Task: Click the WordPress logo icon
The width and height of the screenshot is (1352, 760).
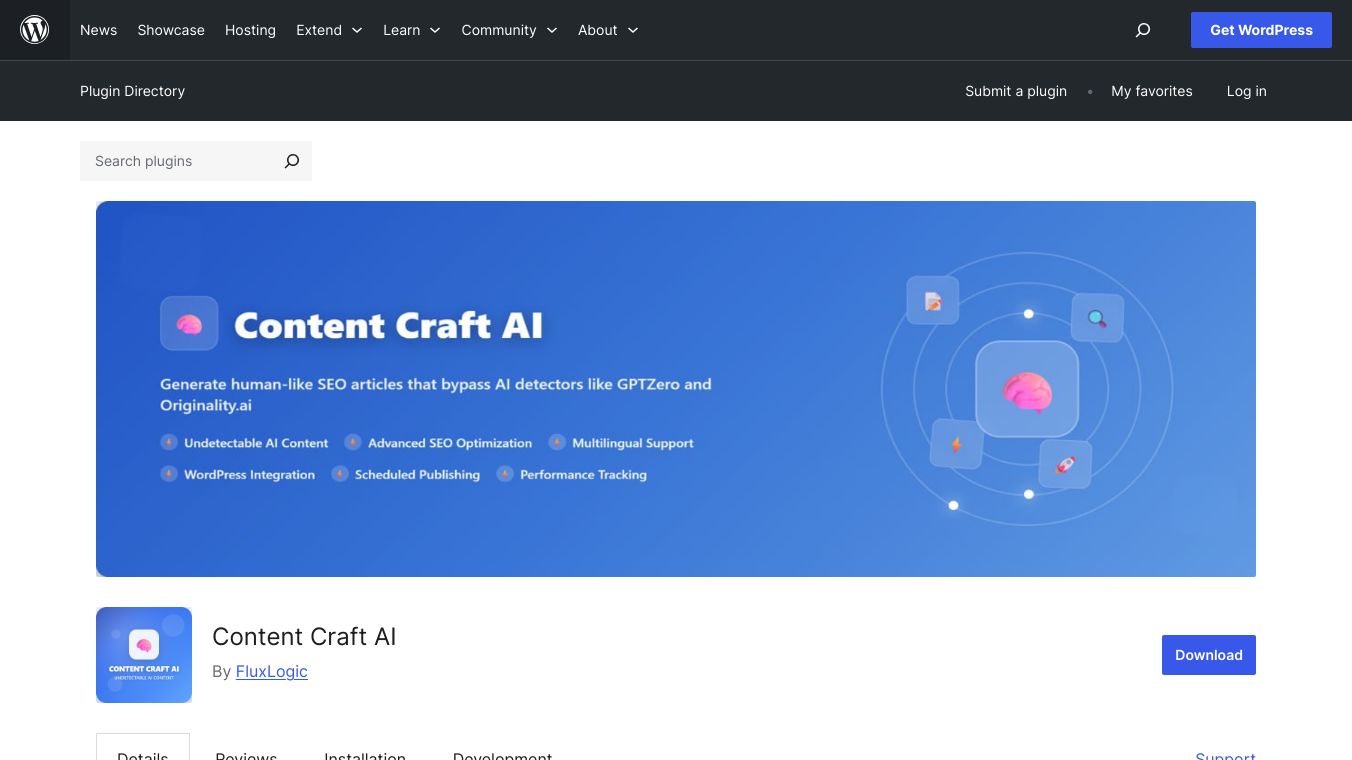Action: (x=35, y=30)
